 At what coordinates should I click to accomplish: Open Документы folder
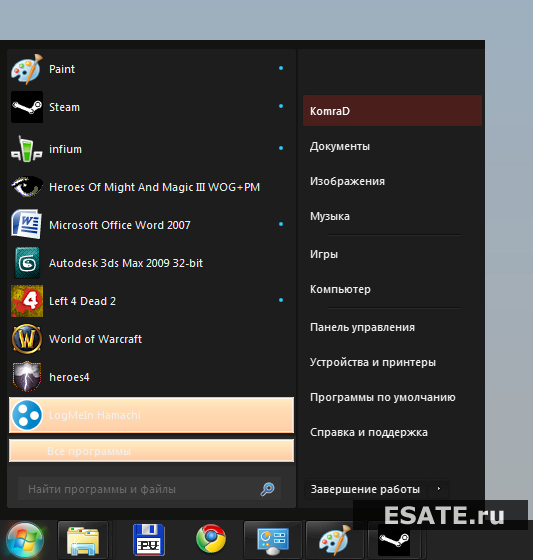pyautogui.click(x=340, y=146)
